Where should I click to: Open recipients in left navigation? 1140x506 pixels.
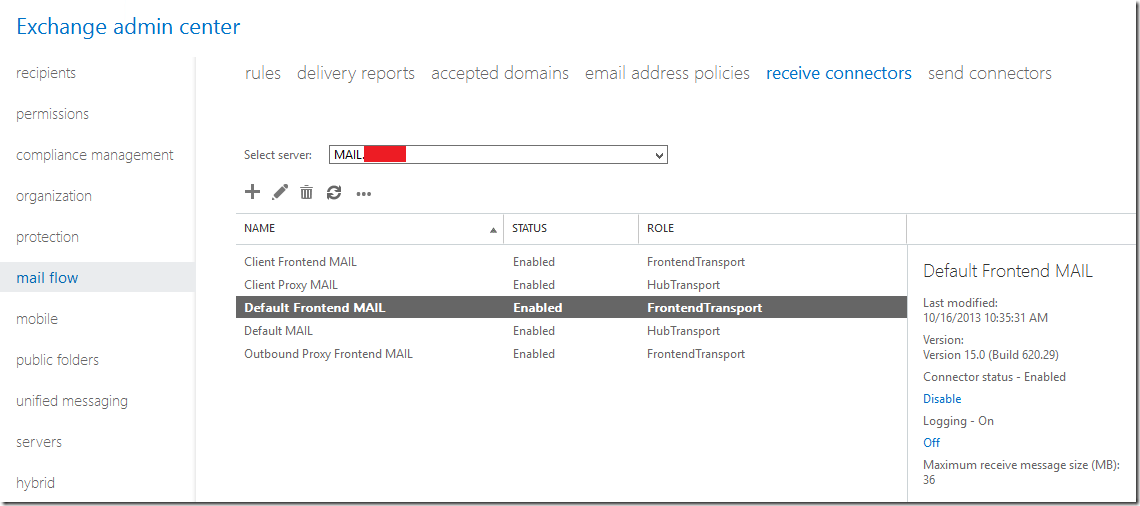click(46, 73)
